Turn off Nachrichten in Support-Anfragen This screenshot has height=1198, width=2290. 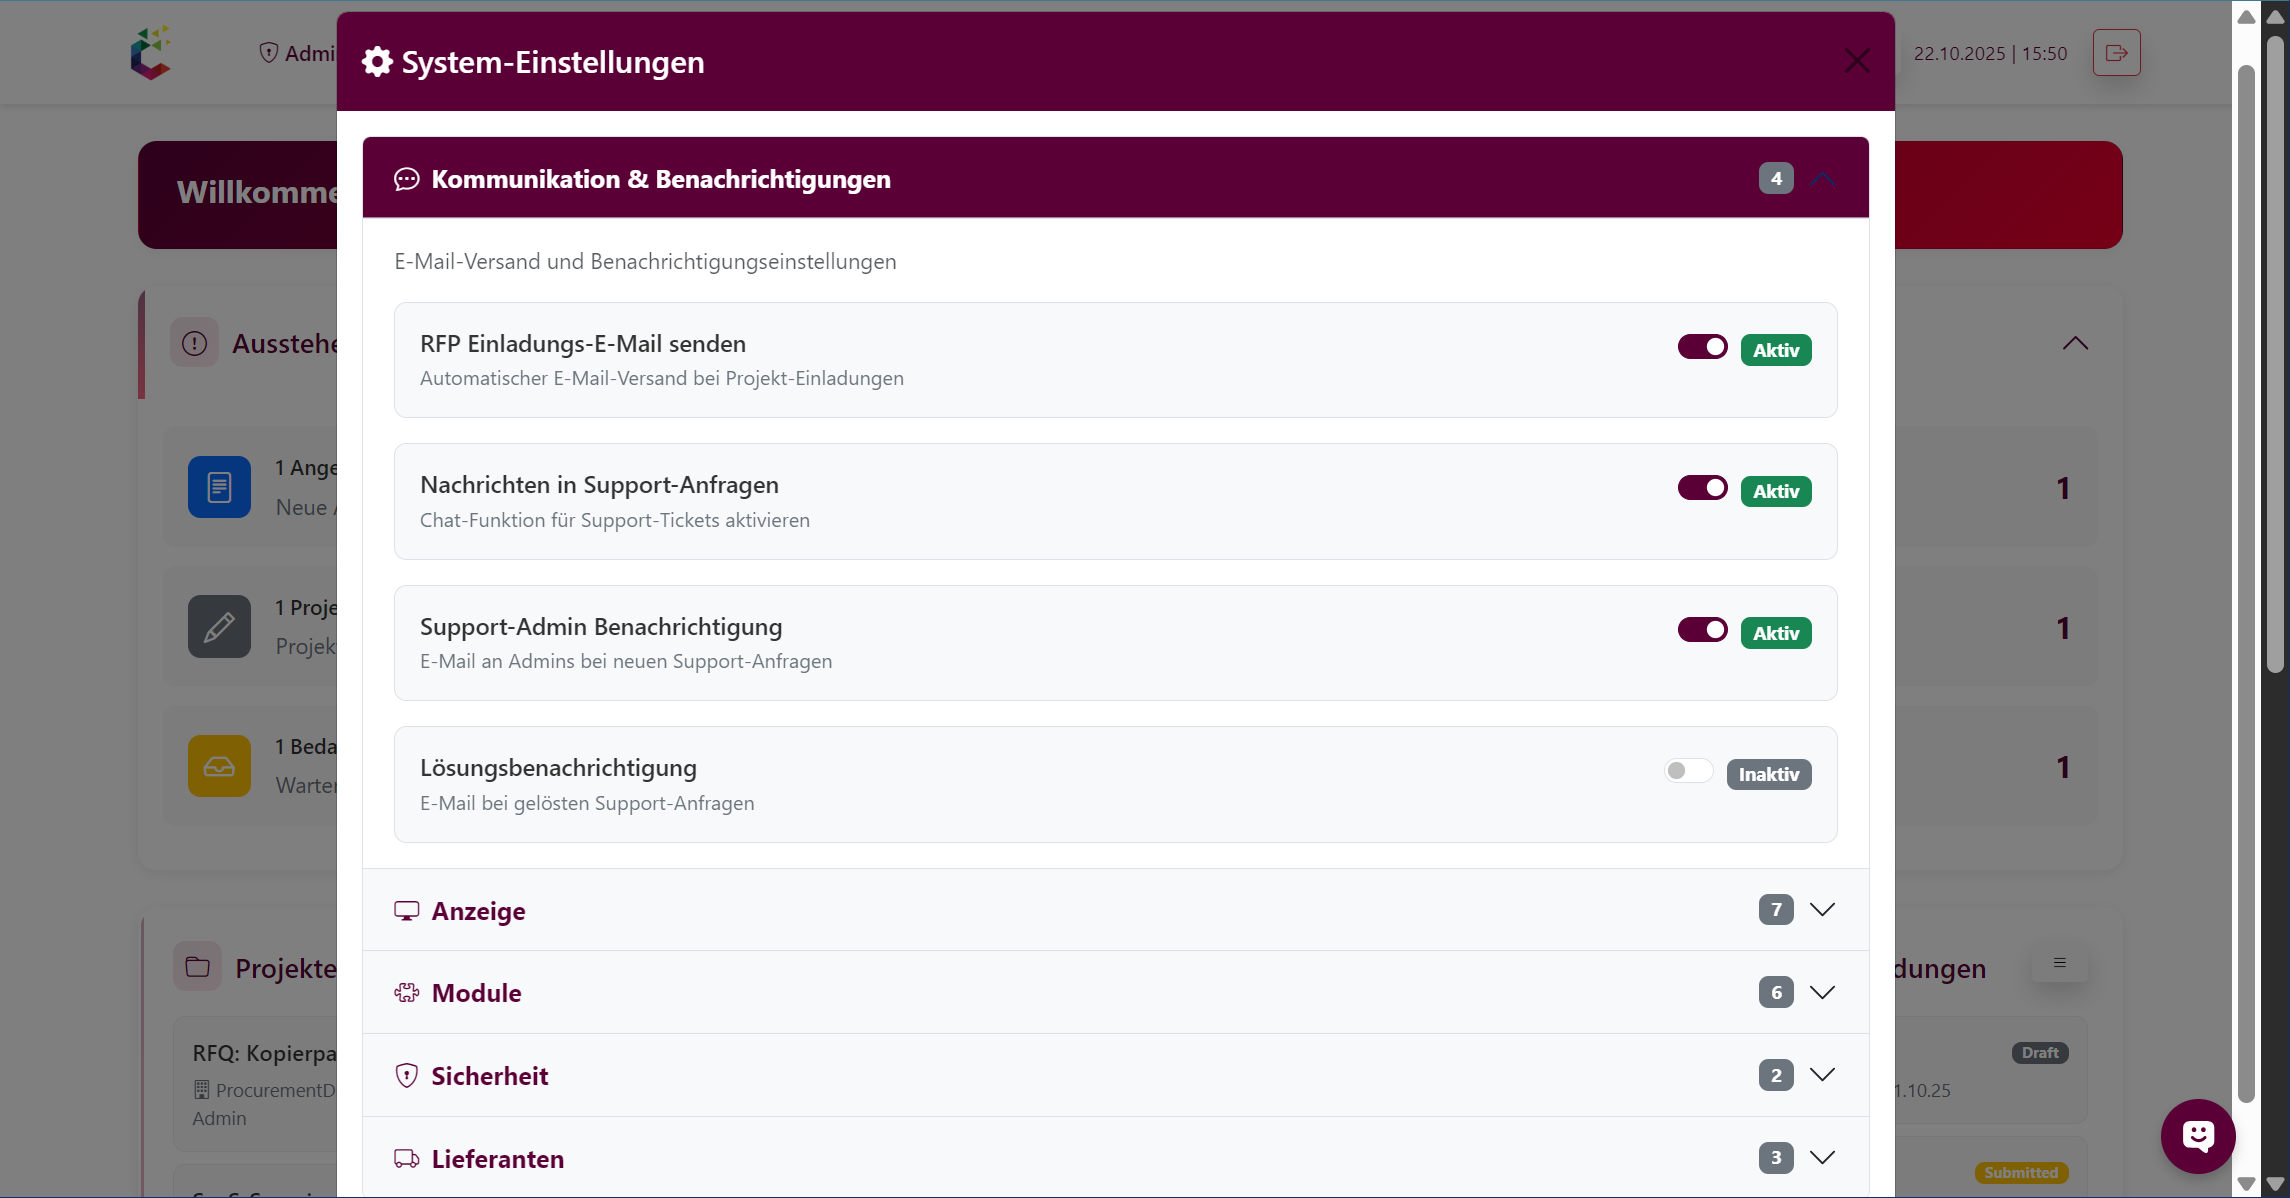[x=1702, y=488]
